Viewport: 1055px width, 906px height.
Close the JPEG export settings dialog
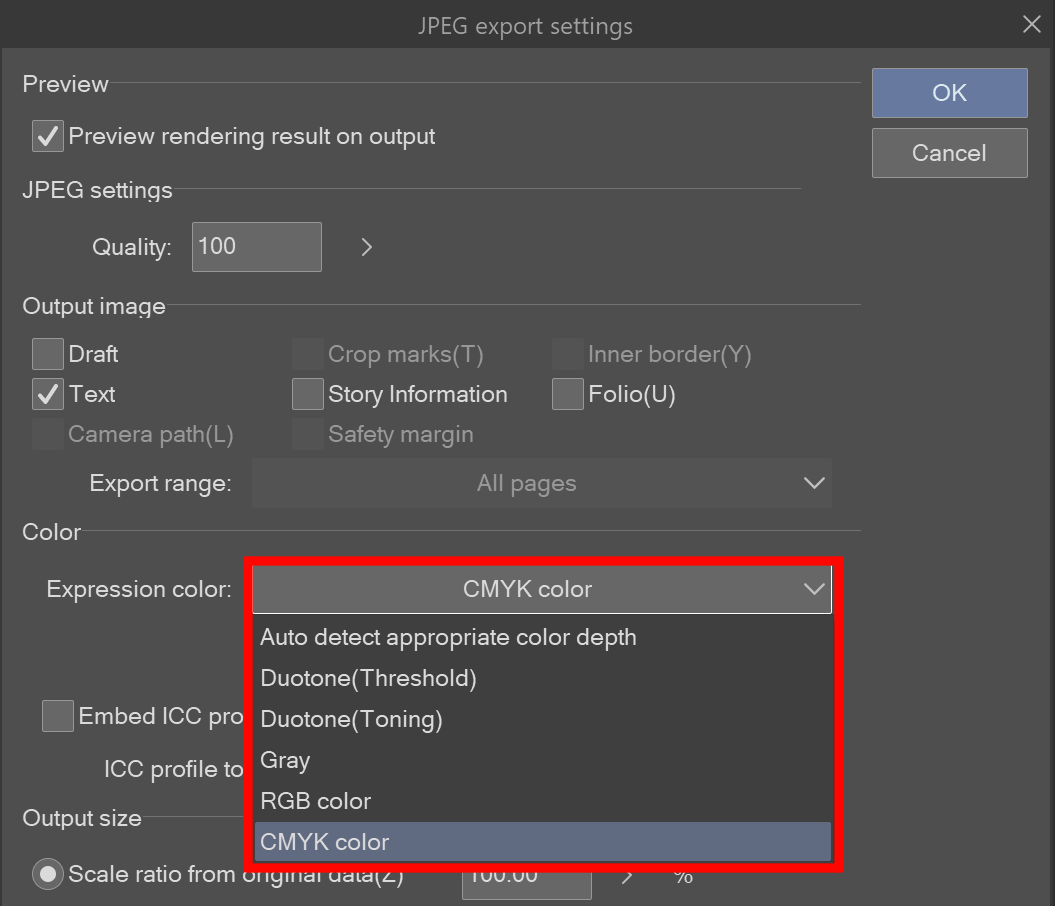1031,25
